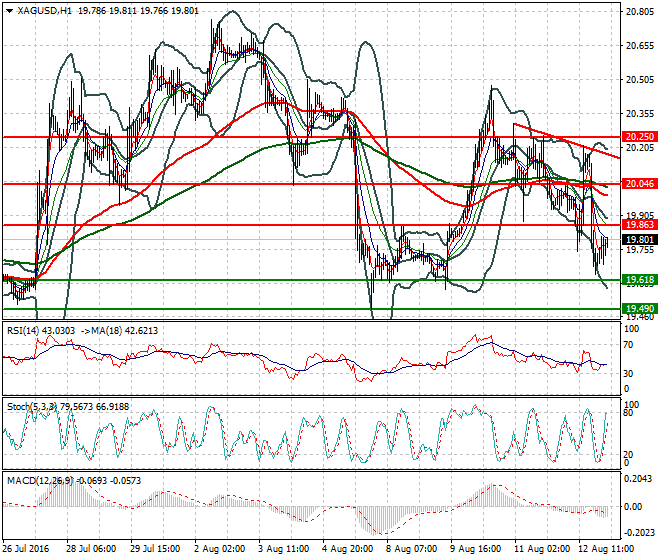Click the 26 Jul 2016 date label
Screen dimensions: 660x560
tap(24, 548)
